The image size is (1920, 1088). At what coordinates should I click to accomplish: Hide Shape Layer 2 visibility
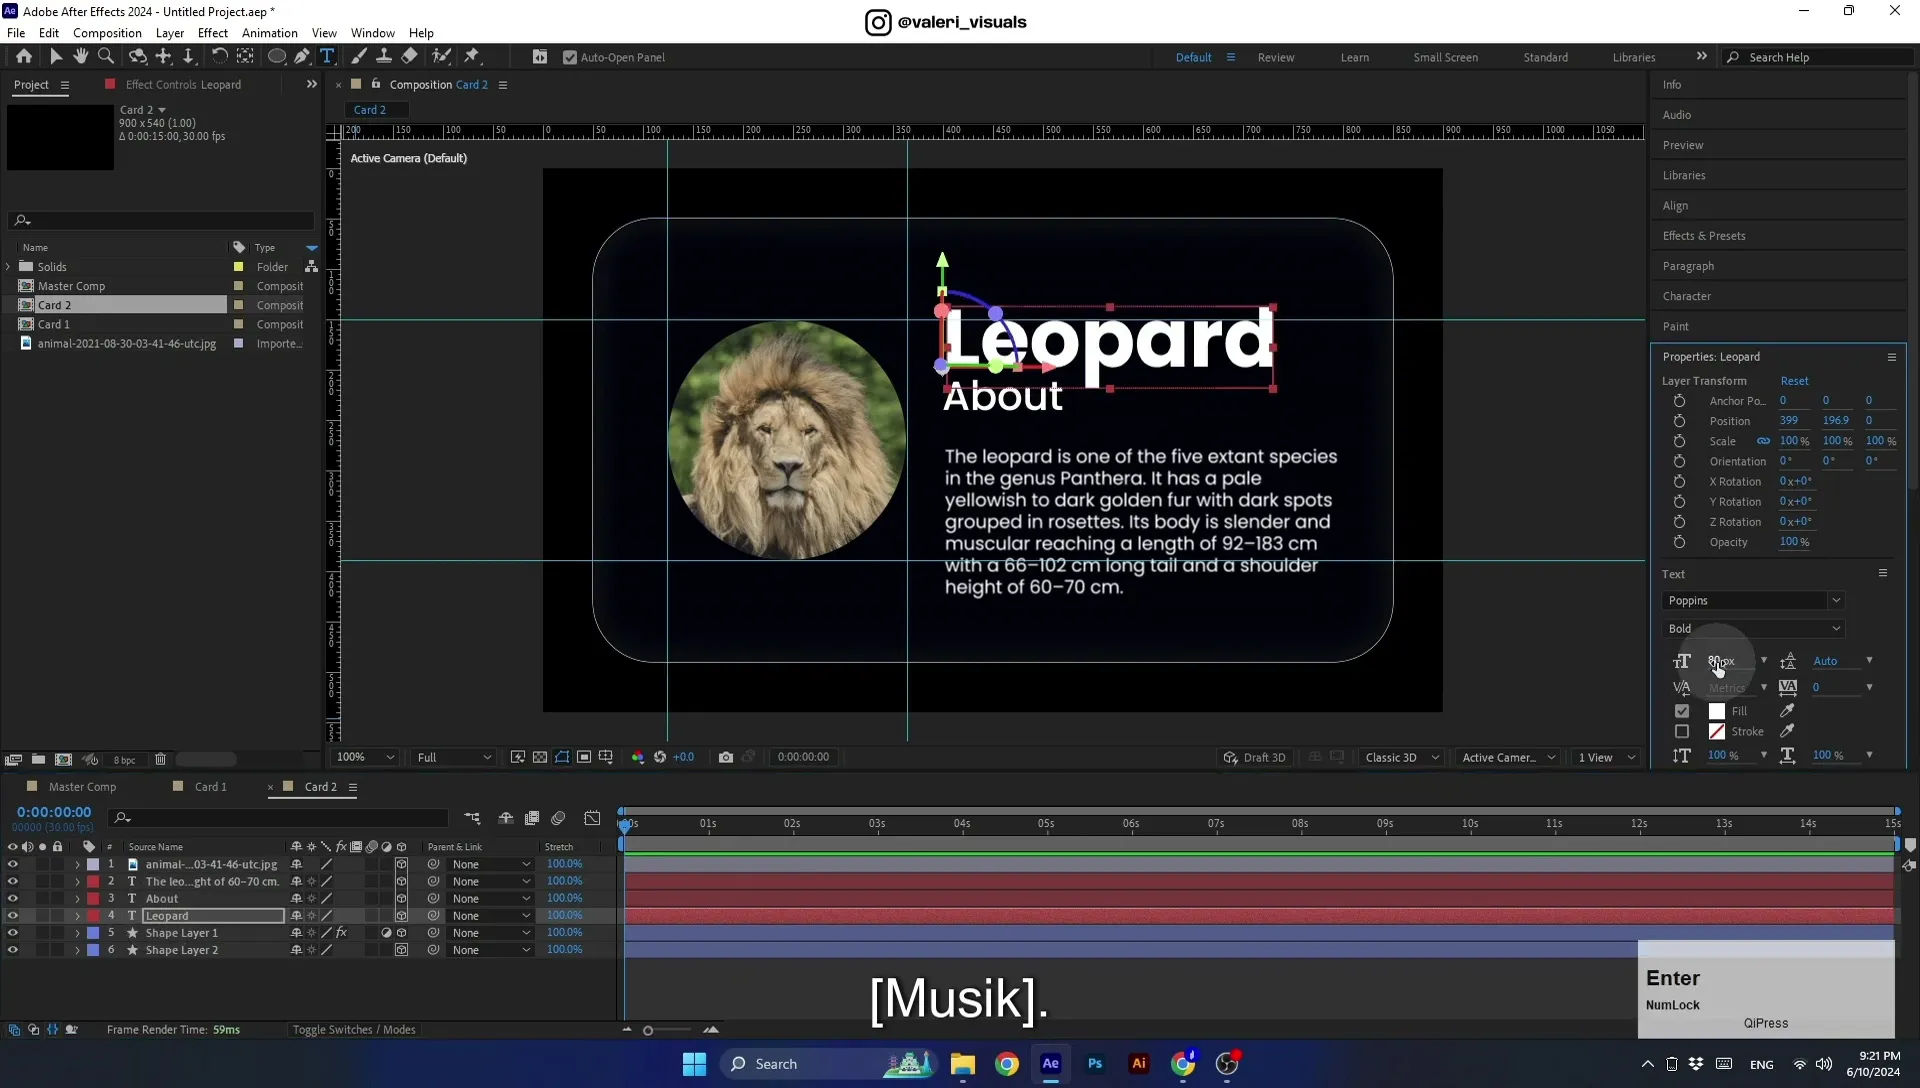(13, 950)
